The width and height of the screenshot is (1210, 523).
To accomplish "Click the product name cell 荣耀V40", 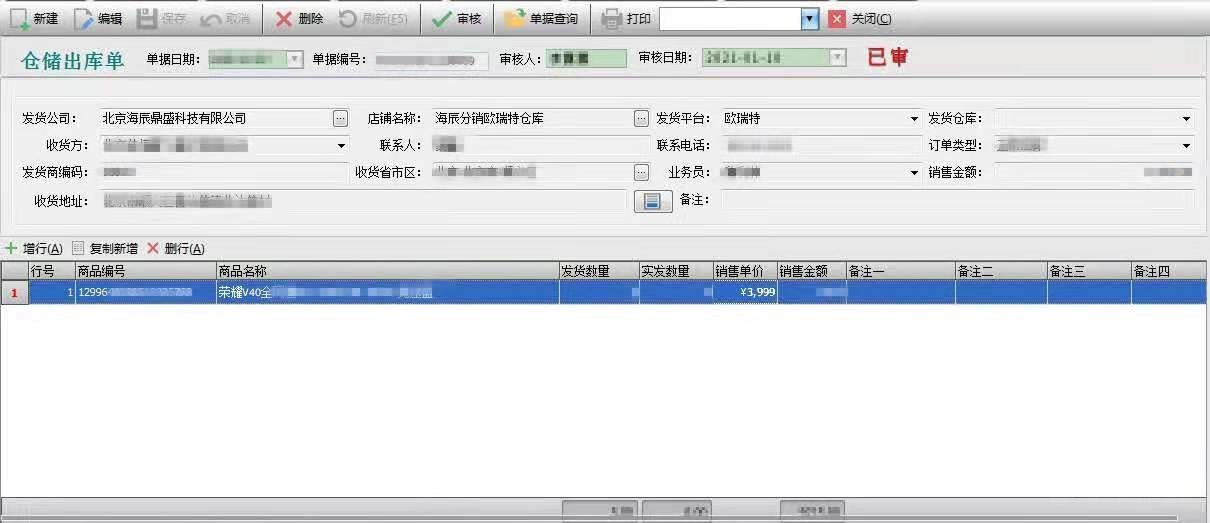I will pyautogui.click(x=388, y=292).
